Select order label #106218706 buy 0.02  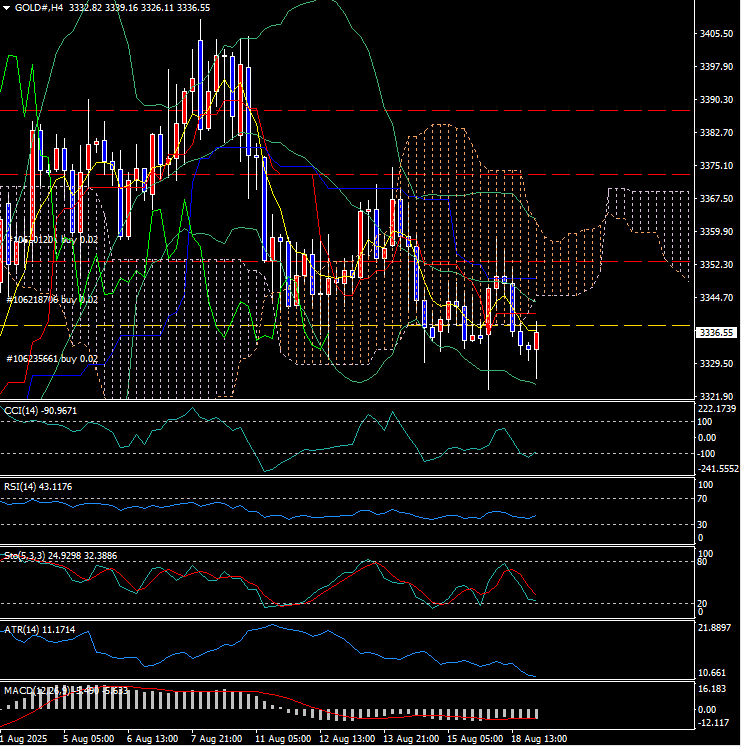click(x=52, y=300)
